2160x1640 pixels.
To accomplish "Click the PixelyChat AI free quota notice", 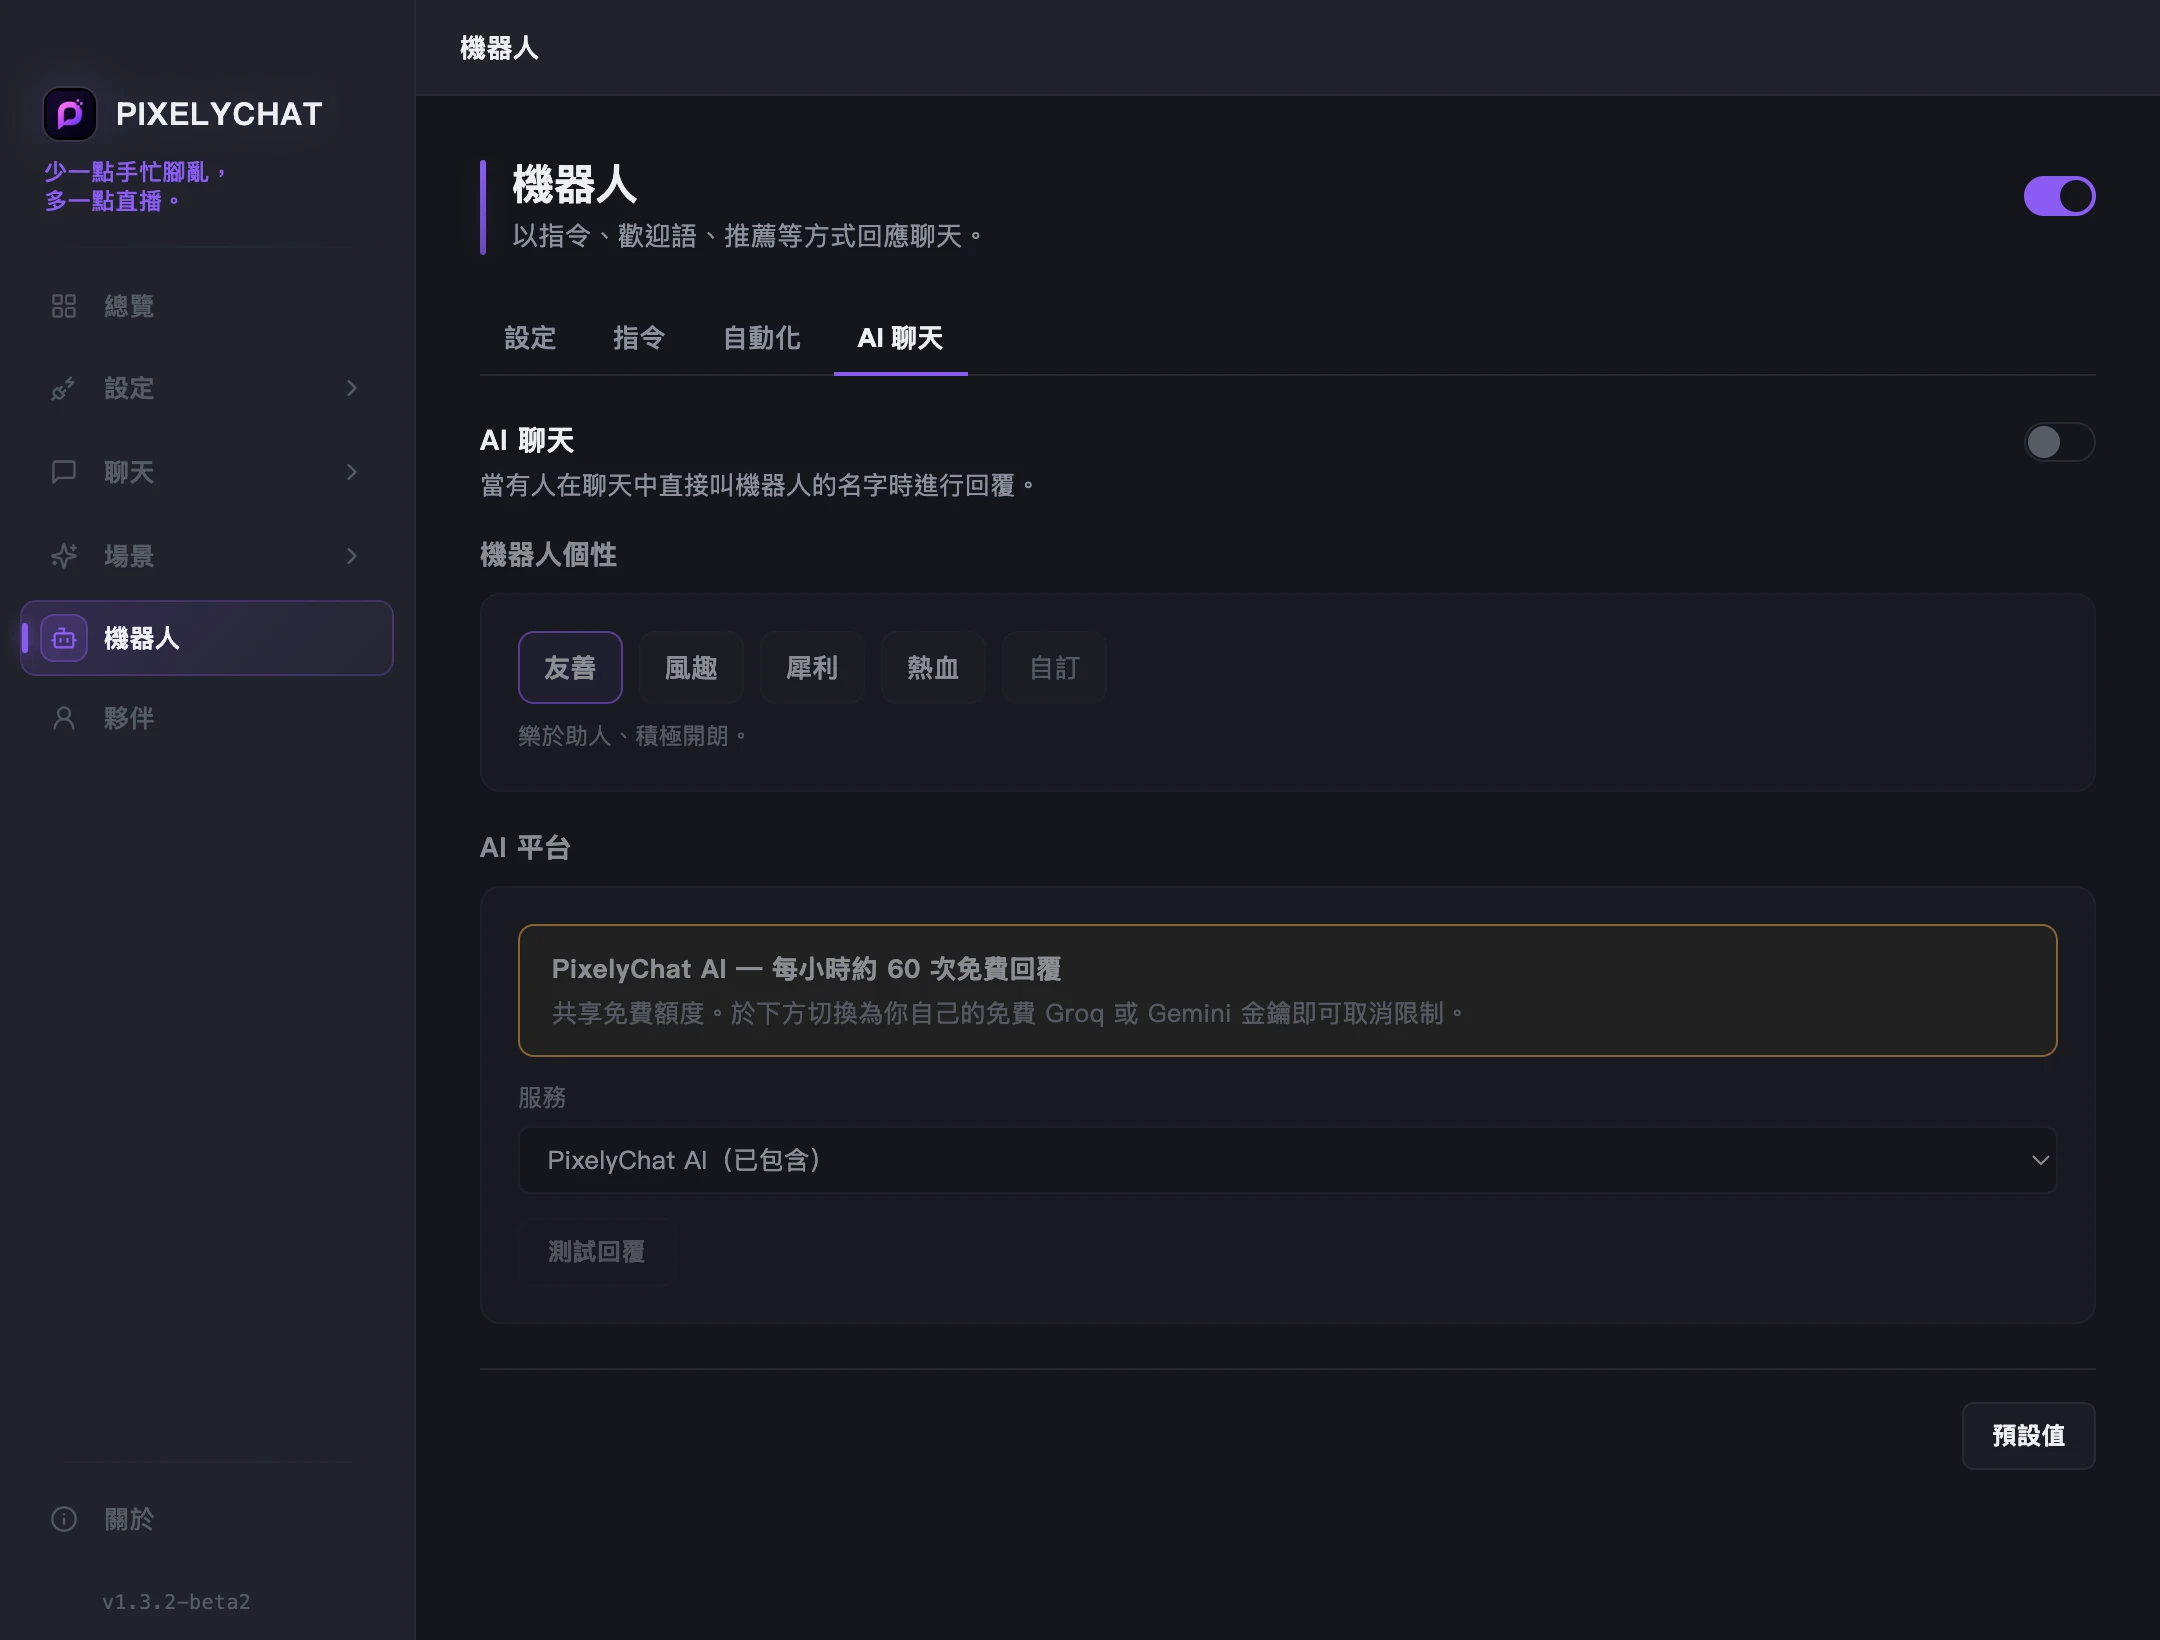I will pyautogui.click(x=1287, y=990).
